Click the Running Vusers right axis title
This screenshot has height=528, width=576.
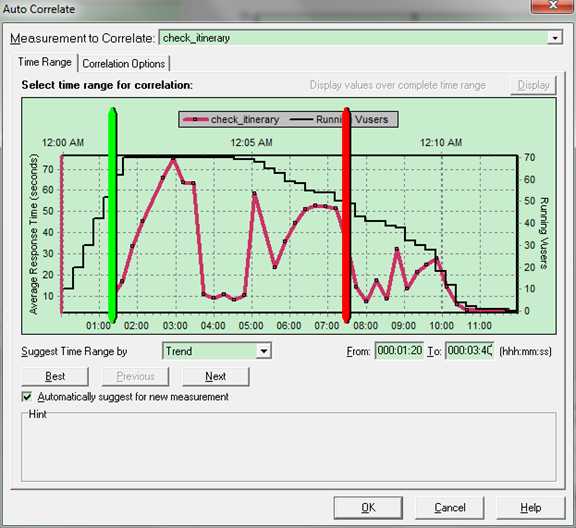544,233
